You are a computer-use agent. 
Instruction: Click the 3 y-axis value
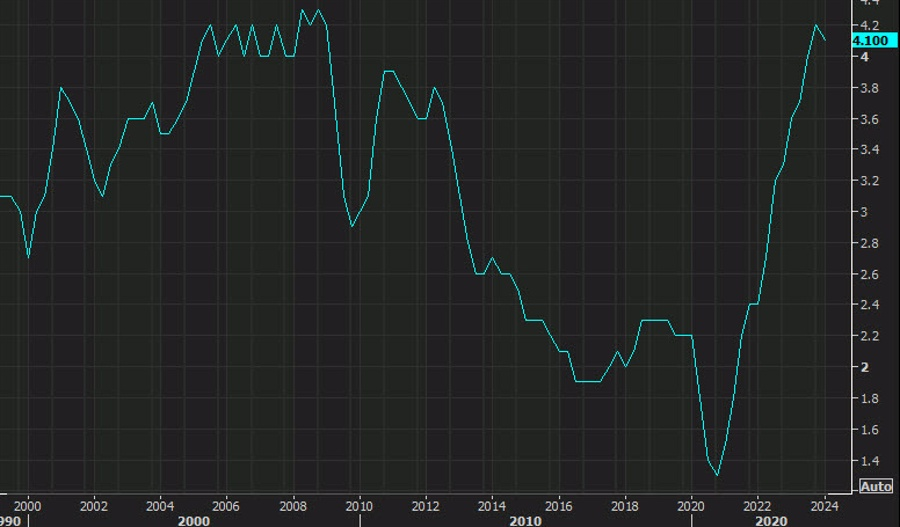click(864, 212)
